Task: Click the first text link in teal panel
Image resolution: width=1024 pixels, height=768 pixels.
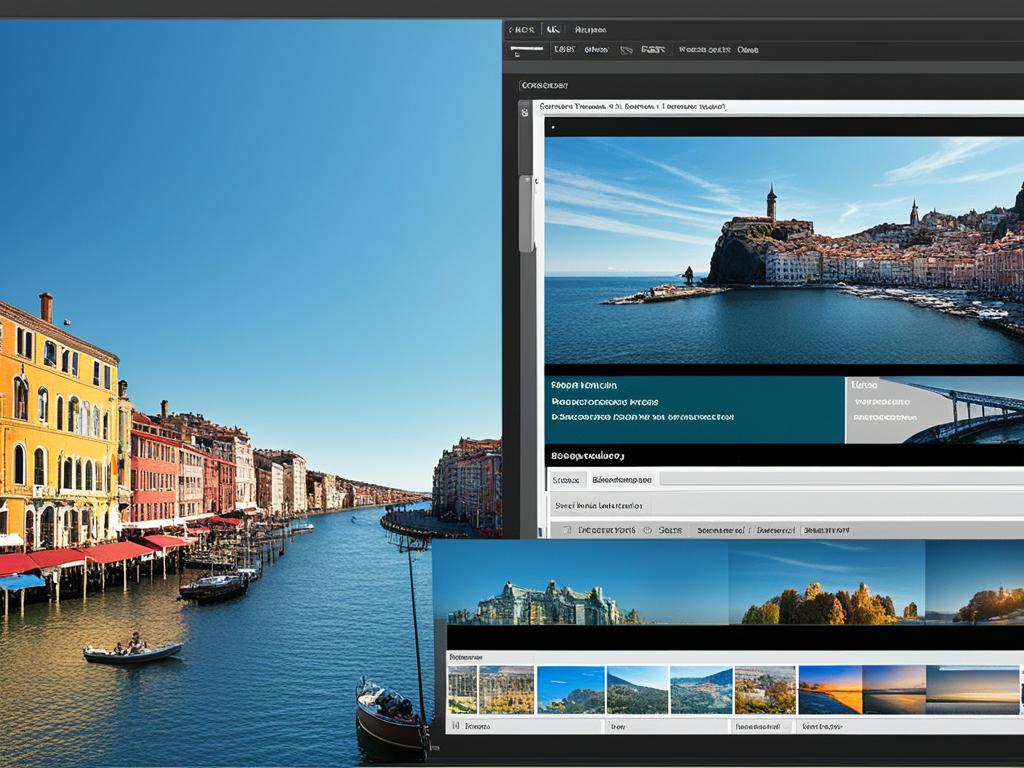Action: click(584, 385)
